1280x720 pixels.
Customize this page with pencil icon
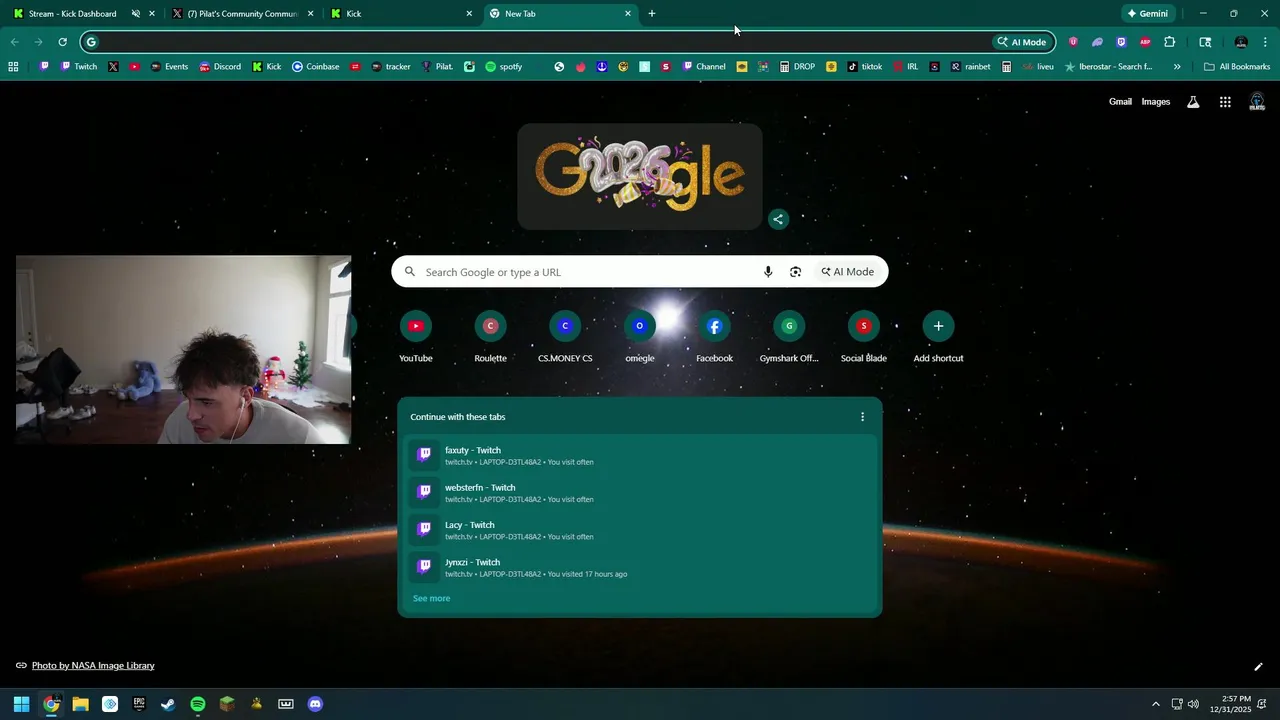point(1258,667)
